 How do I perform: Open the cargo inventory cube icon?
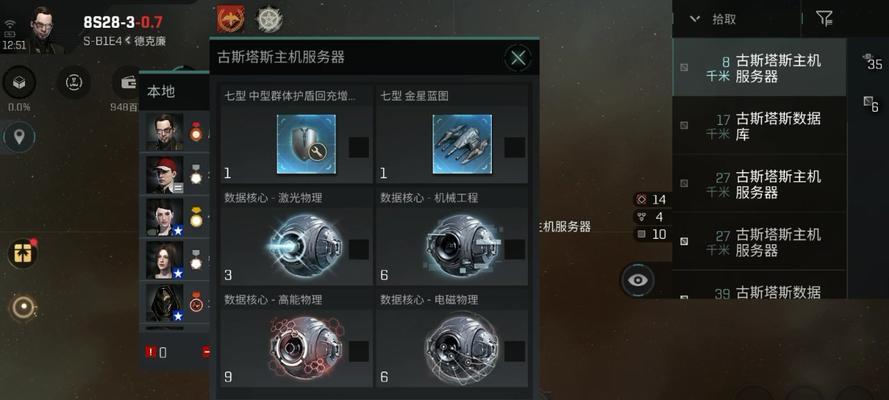(x=19, y=83)
